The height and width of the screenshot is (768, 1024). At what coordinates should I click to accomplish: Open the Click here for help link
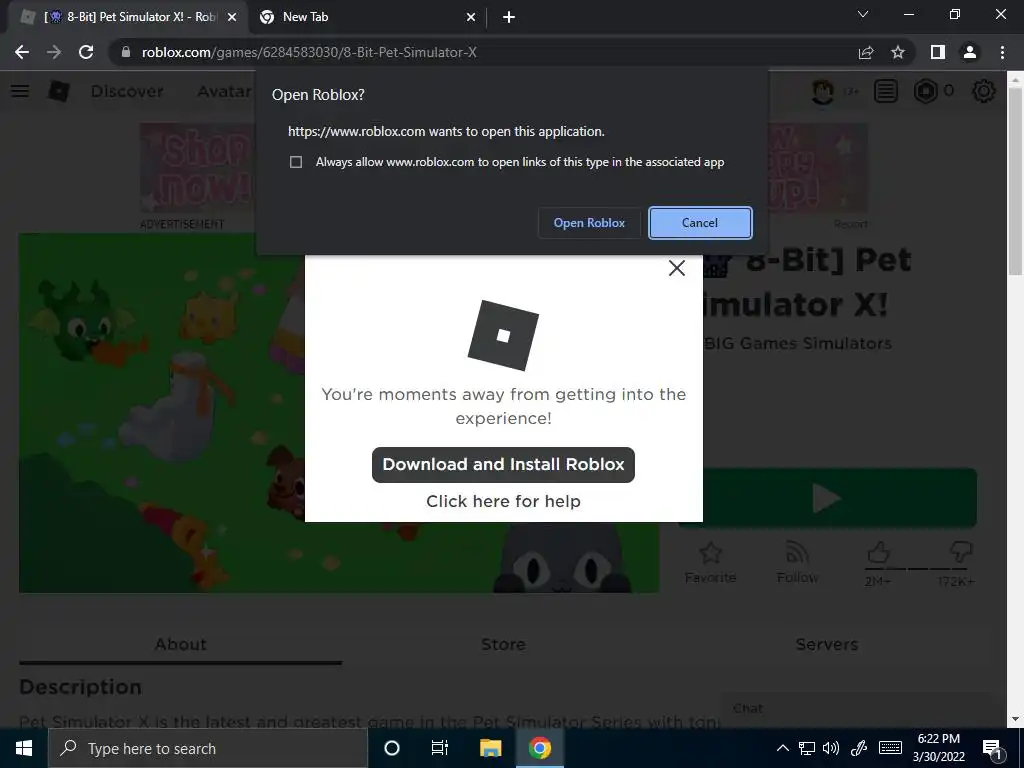[503, 501]
